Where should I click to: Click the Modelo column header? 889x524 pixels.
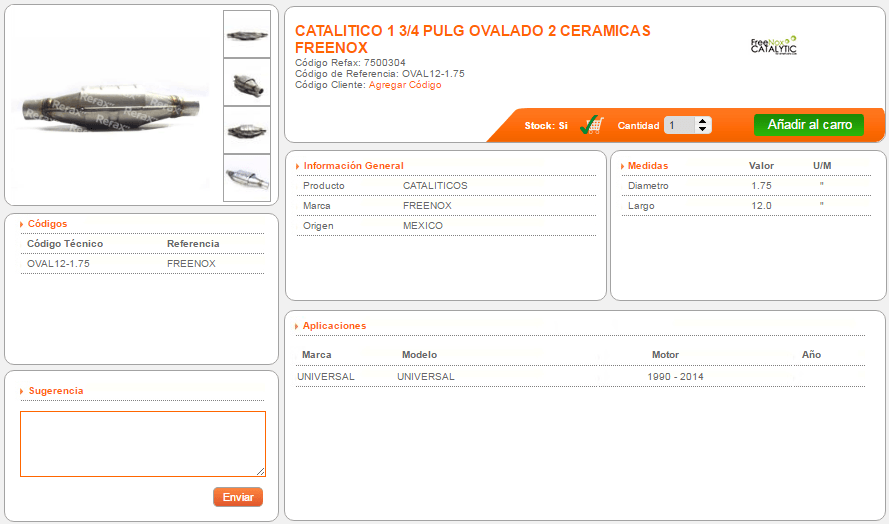tap(420, 355)
